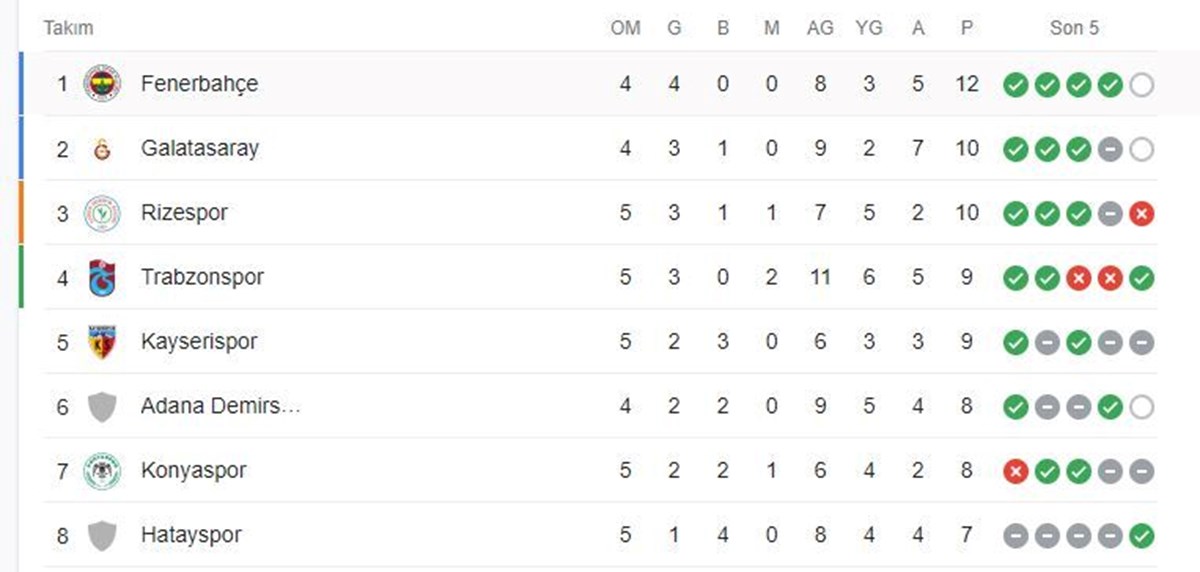
Task: Open the Trabzonspor team link
Action: pos(202,277)
